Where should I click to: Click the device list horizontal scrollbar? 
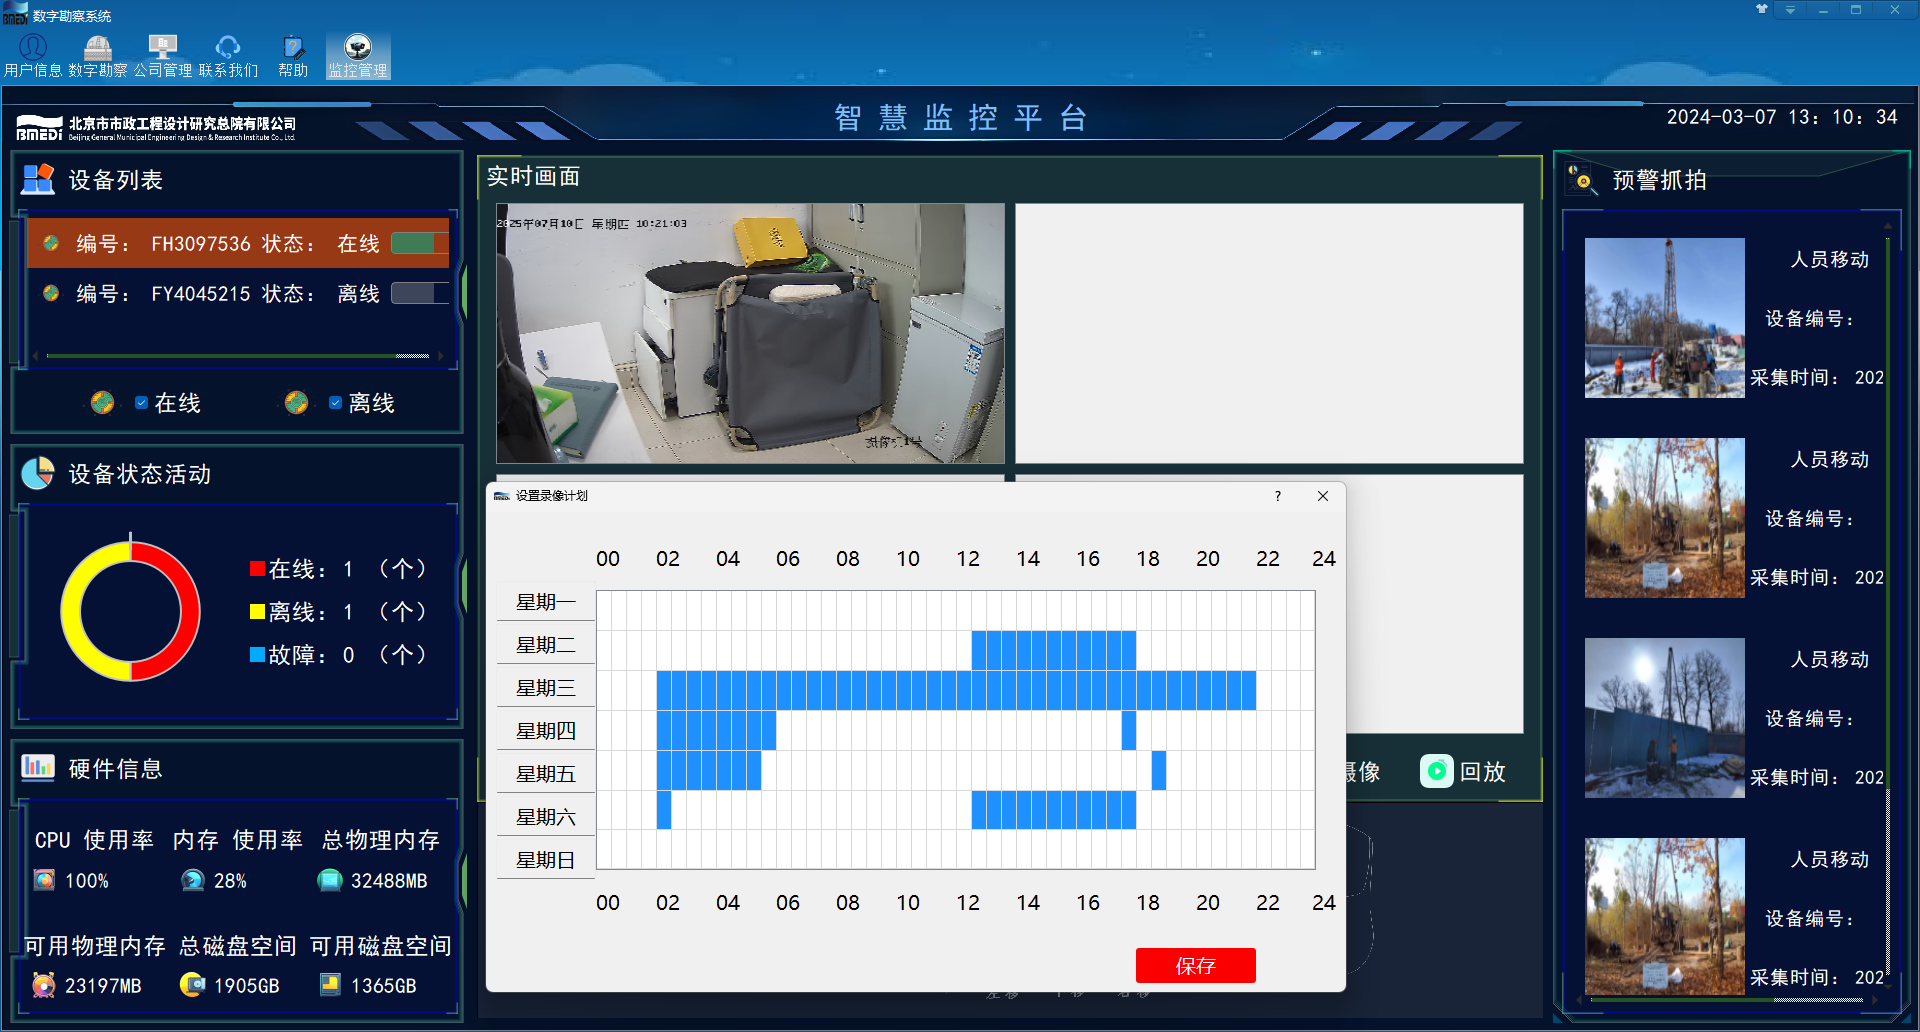point(238,355)
